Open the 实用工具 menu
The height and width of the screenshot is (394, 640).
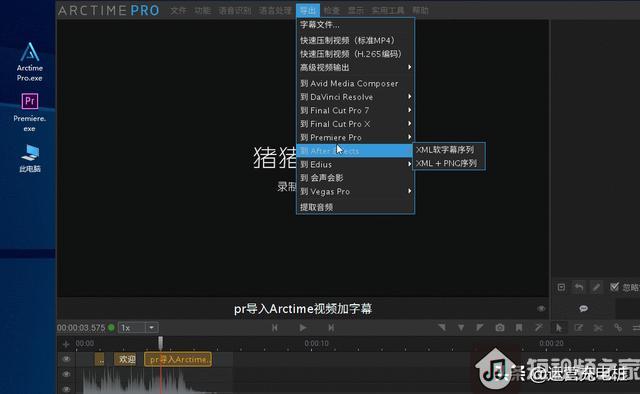[x=388, y=10]
